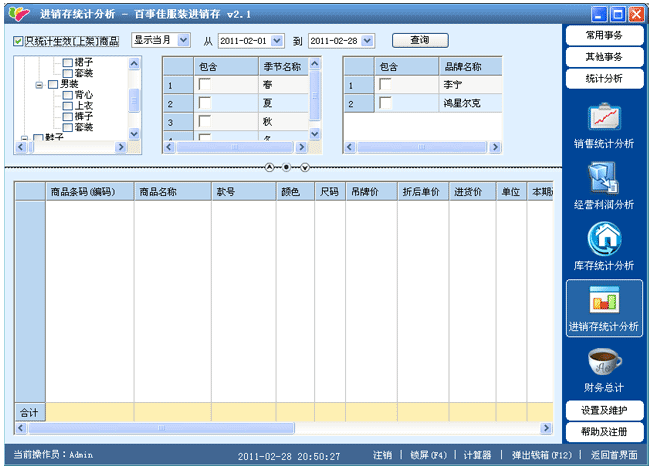
Task: Check the 包含 box for 春 season
Action: point(205,85)
